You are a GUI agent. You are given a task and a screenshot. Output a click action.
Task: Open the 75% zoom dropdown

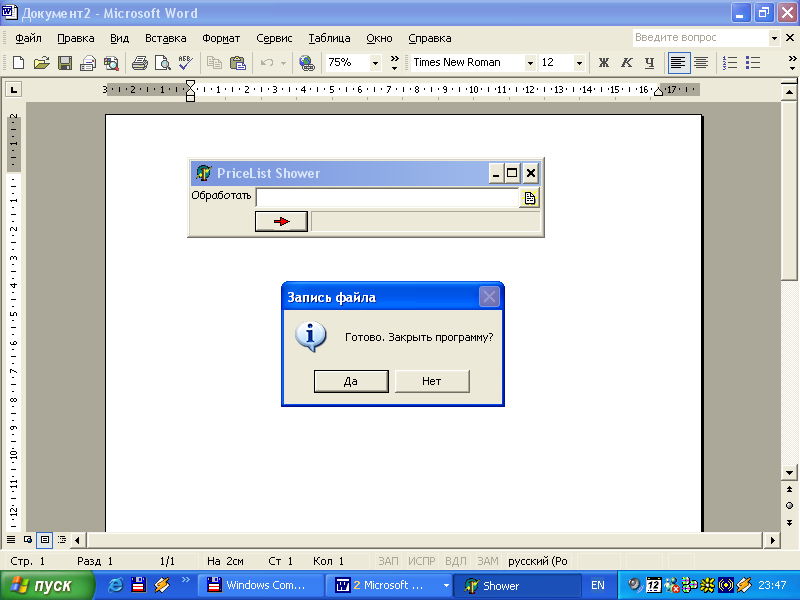(x=376, y=63)
